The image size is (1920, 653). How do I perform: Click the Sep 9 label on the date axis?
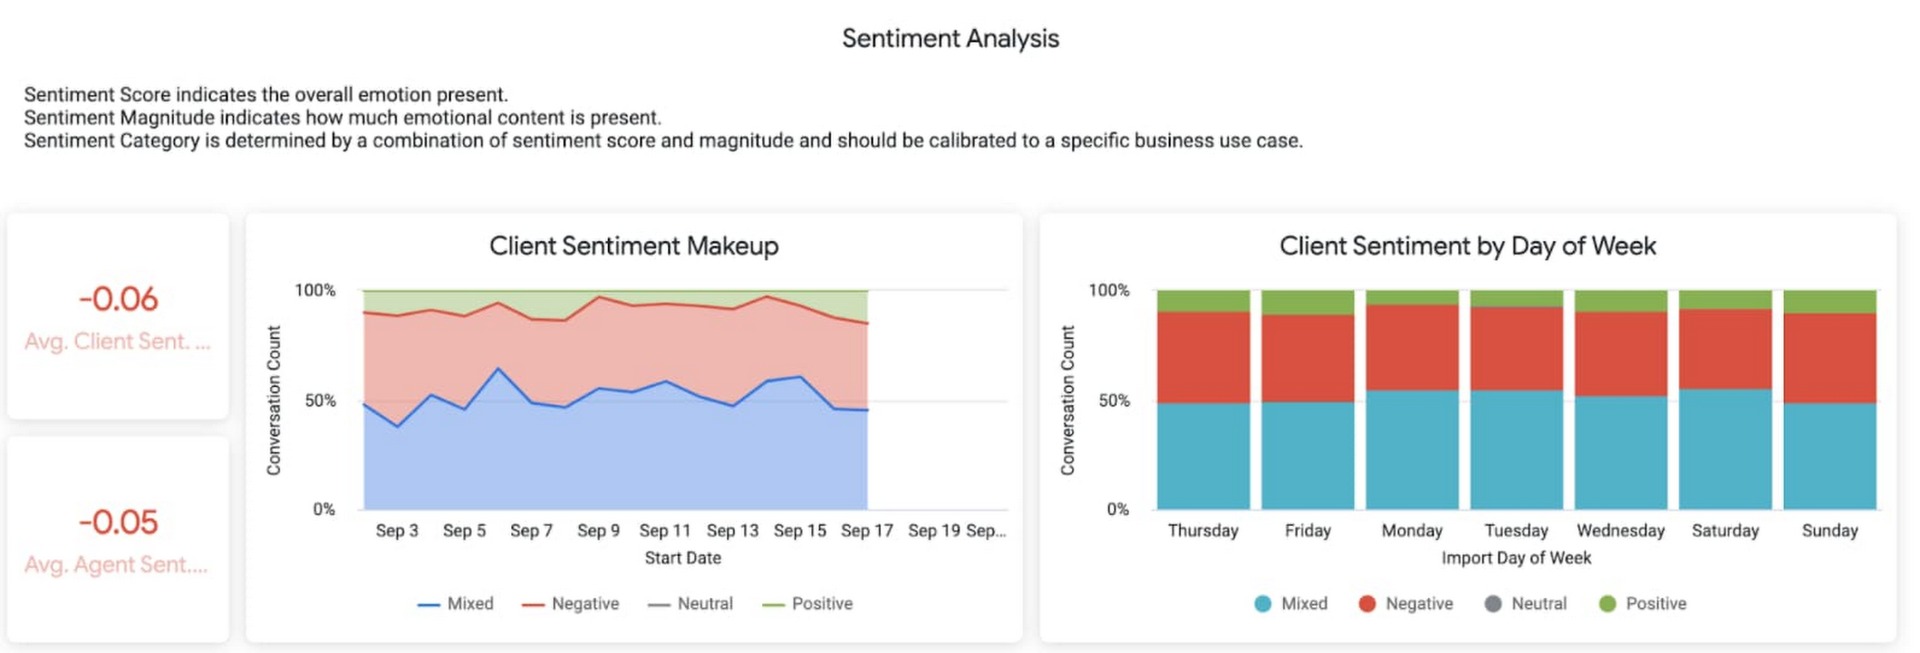pyautogui.click(x=598, y=531)
